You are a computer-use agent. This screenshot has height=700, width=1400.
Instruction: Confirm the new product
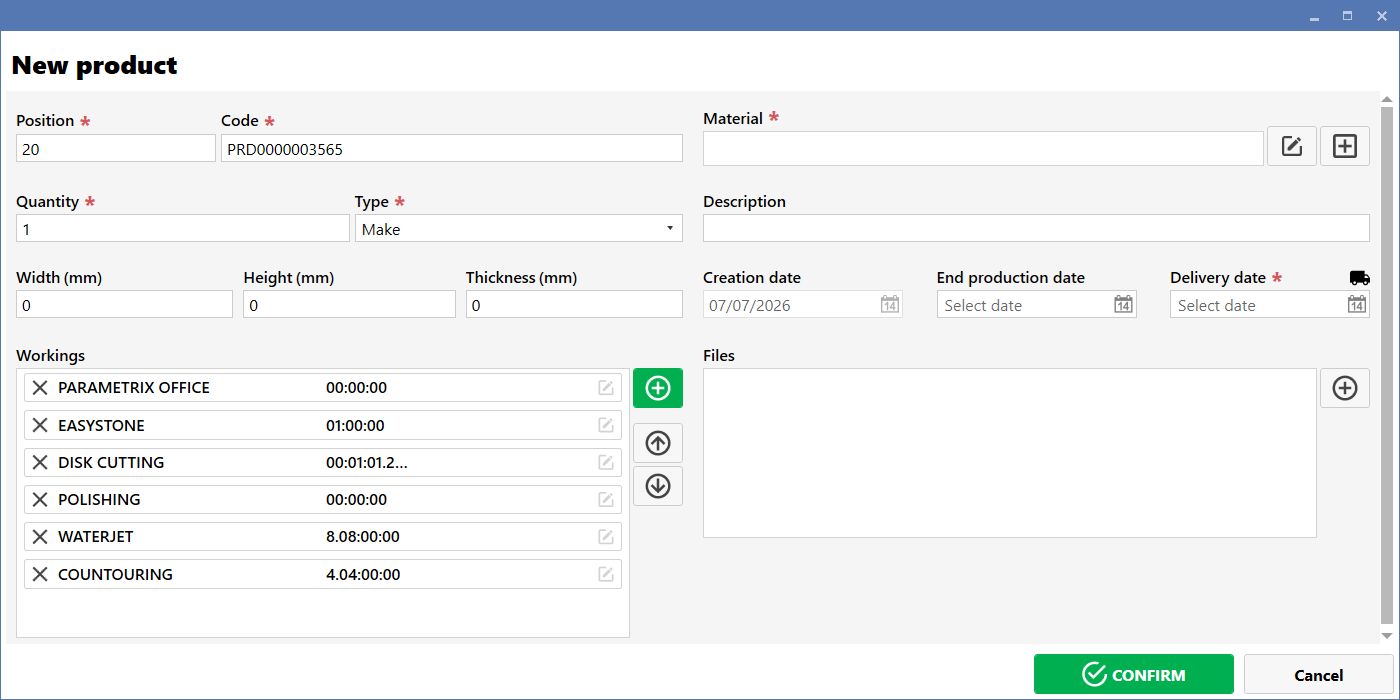(1134, 675)
